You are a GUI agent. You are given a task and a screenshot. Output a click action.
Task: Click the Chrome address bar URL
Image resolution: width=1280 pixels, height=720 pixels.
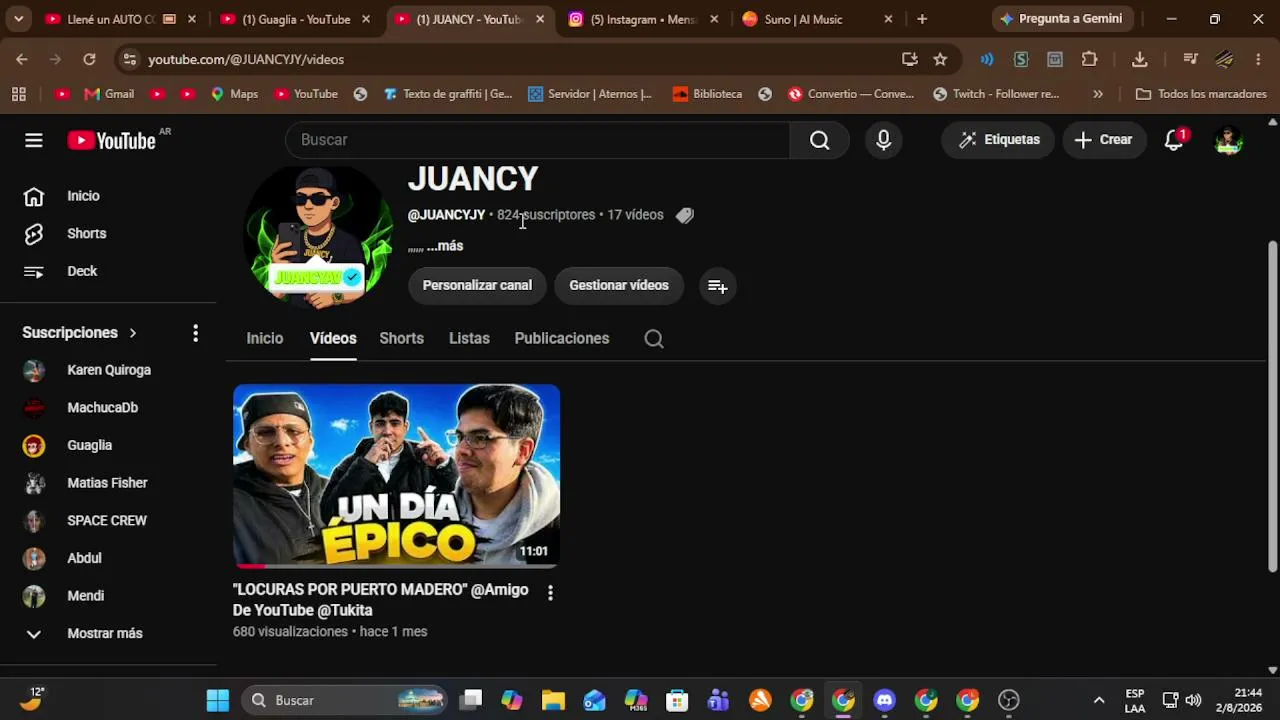[x=246, y=60]
